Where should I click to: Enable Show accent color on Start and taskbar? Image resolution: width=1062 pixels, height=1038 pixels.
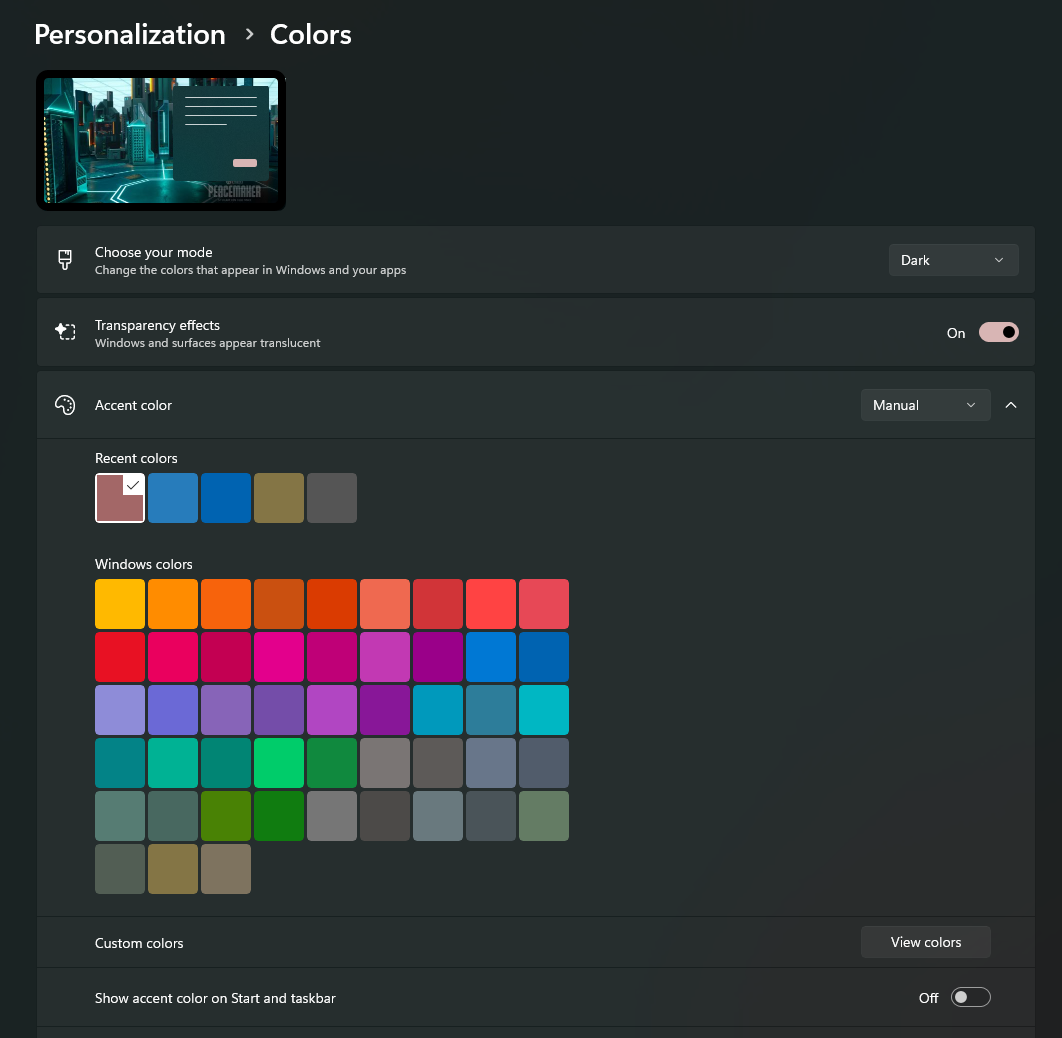click(970, 997)
